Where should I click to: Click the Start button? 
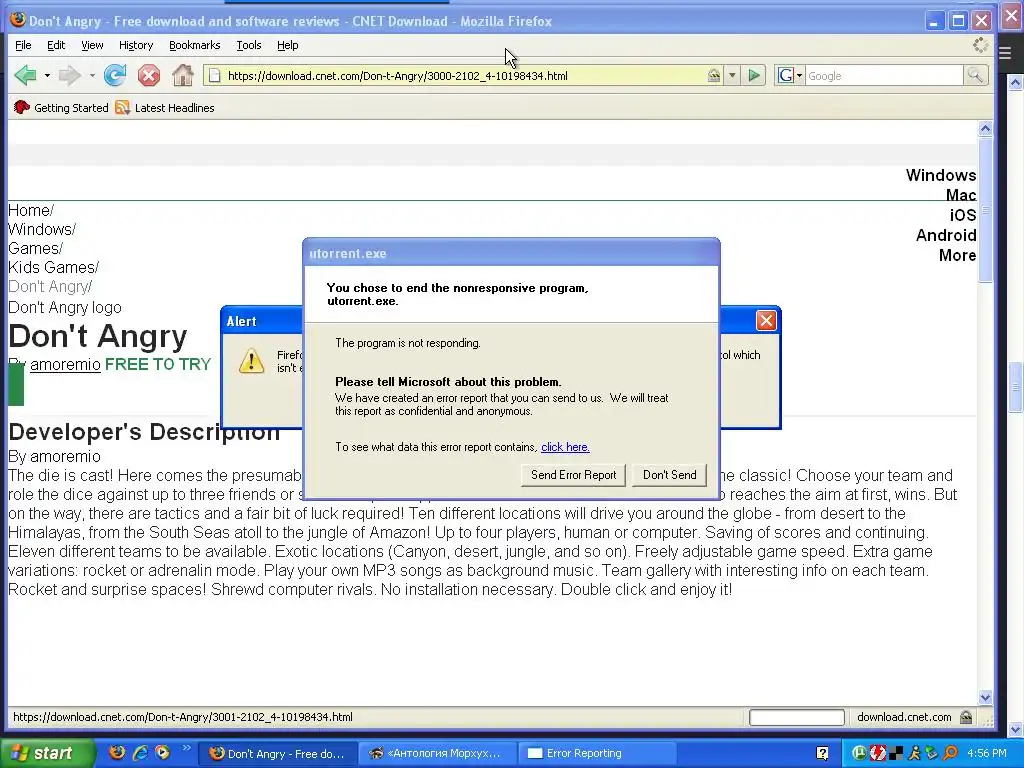tap(47, 753)
